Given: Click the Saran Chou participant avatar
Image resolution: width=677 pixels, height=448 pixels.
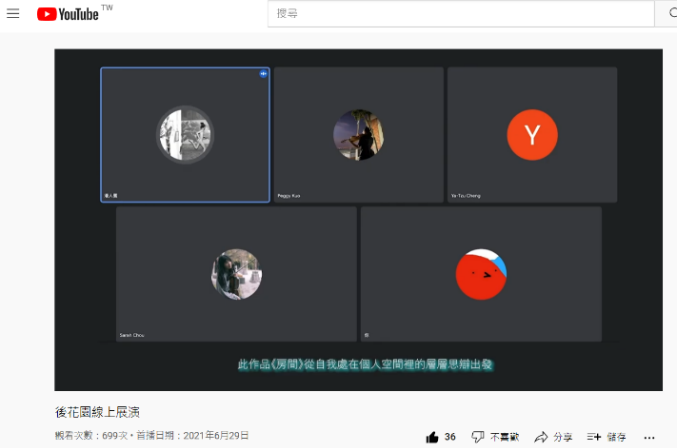Looking at the screenshot, I should coord(236,274).
